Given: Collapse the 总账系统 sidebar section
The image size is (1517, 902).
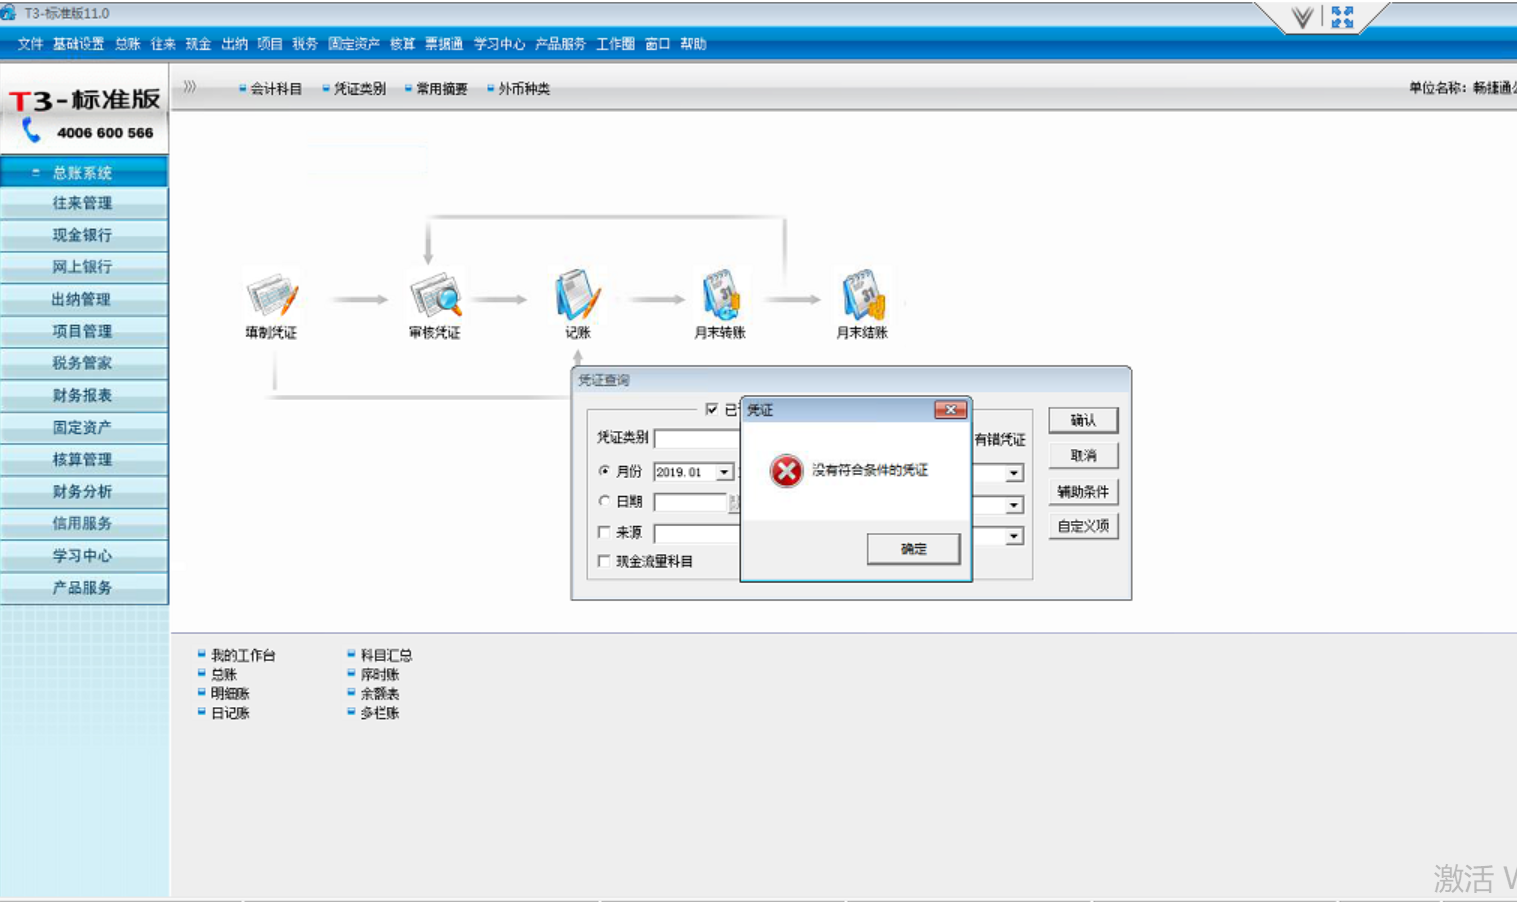Looking at the screenshot, I should point(84,172).
